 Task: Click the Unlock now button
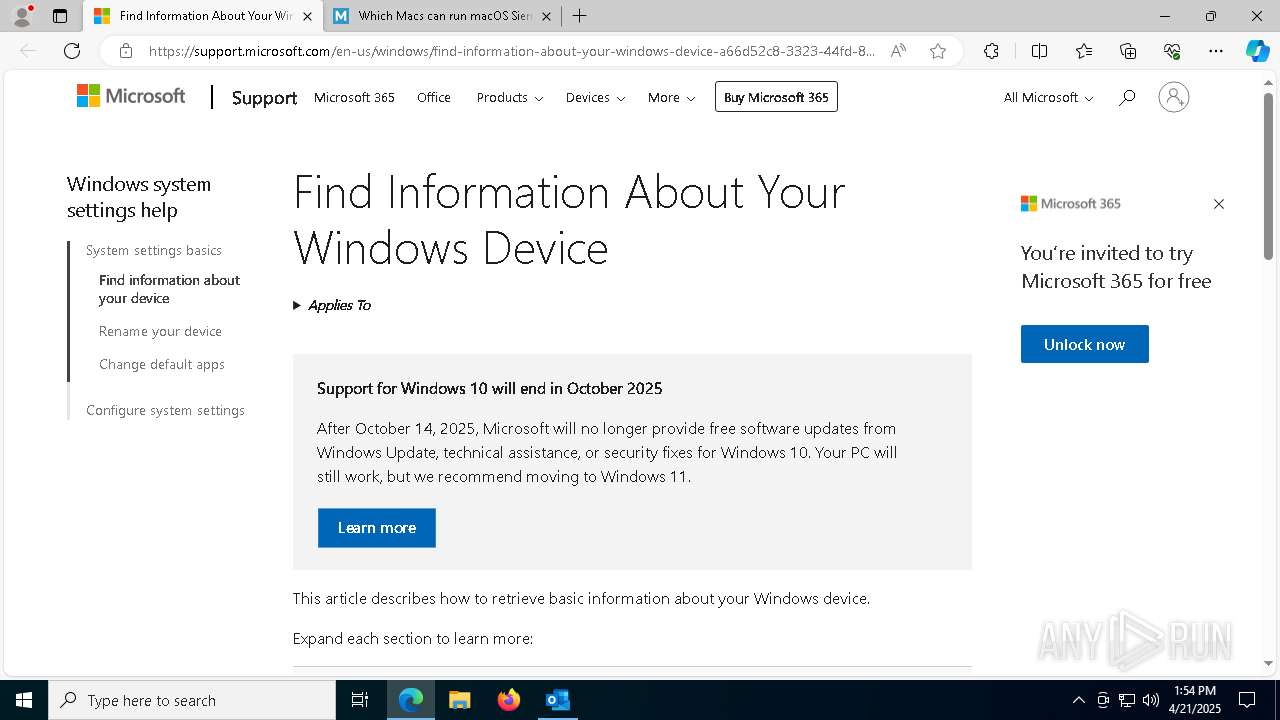pos(1085,344)
